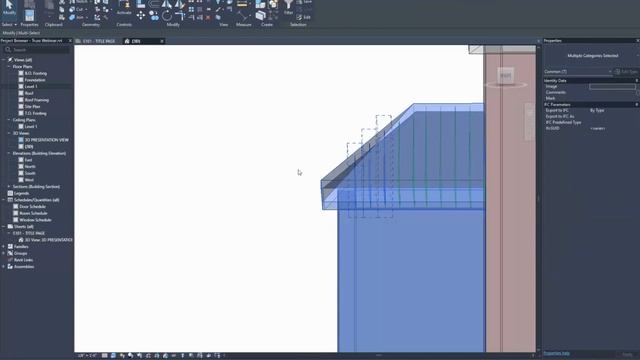The height and width of the screenshot is (360, 640).
Task: Click the Filter funnel icon
Action: pos(289,5)
